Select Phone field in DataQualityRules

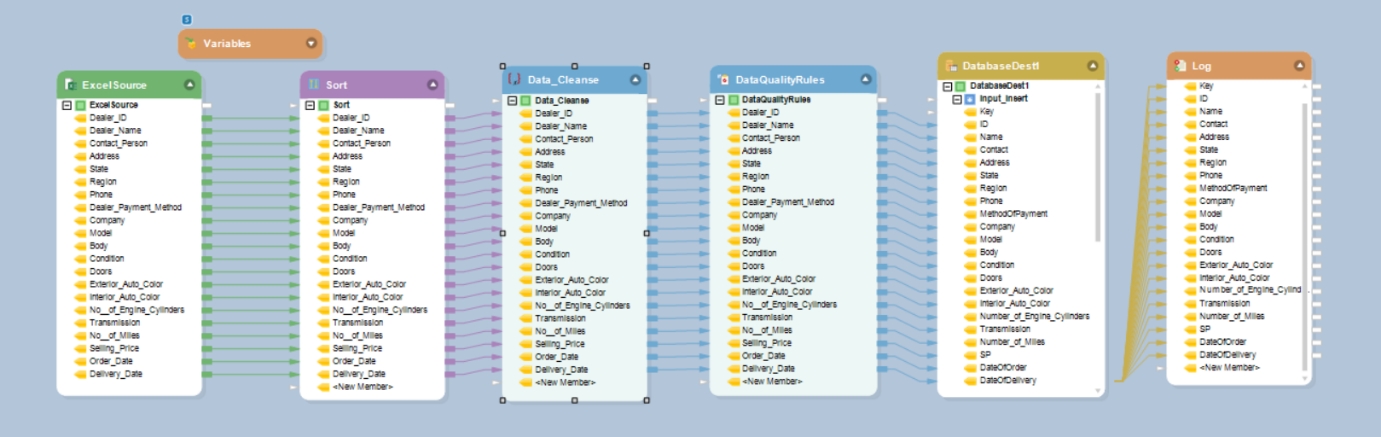754,189
